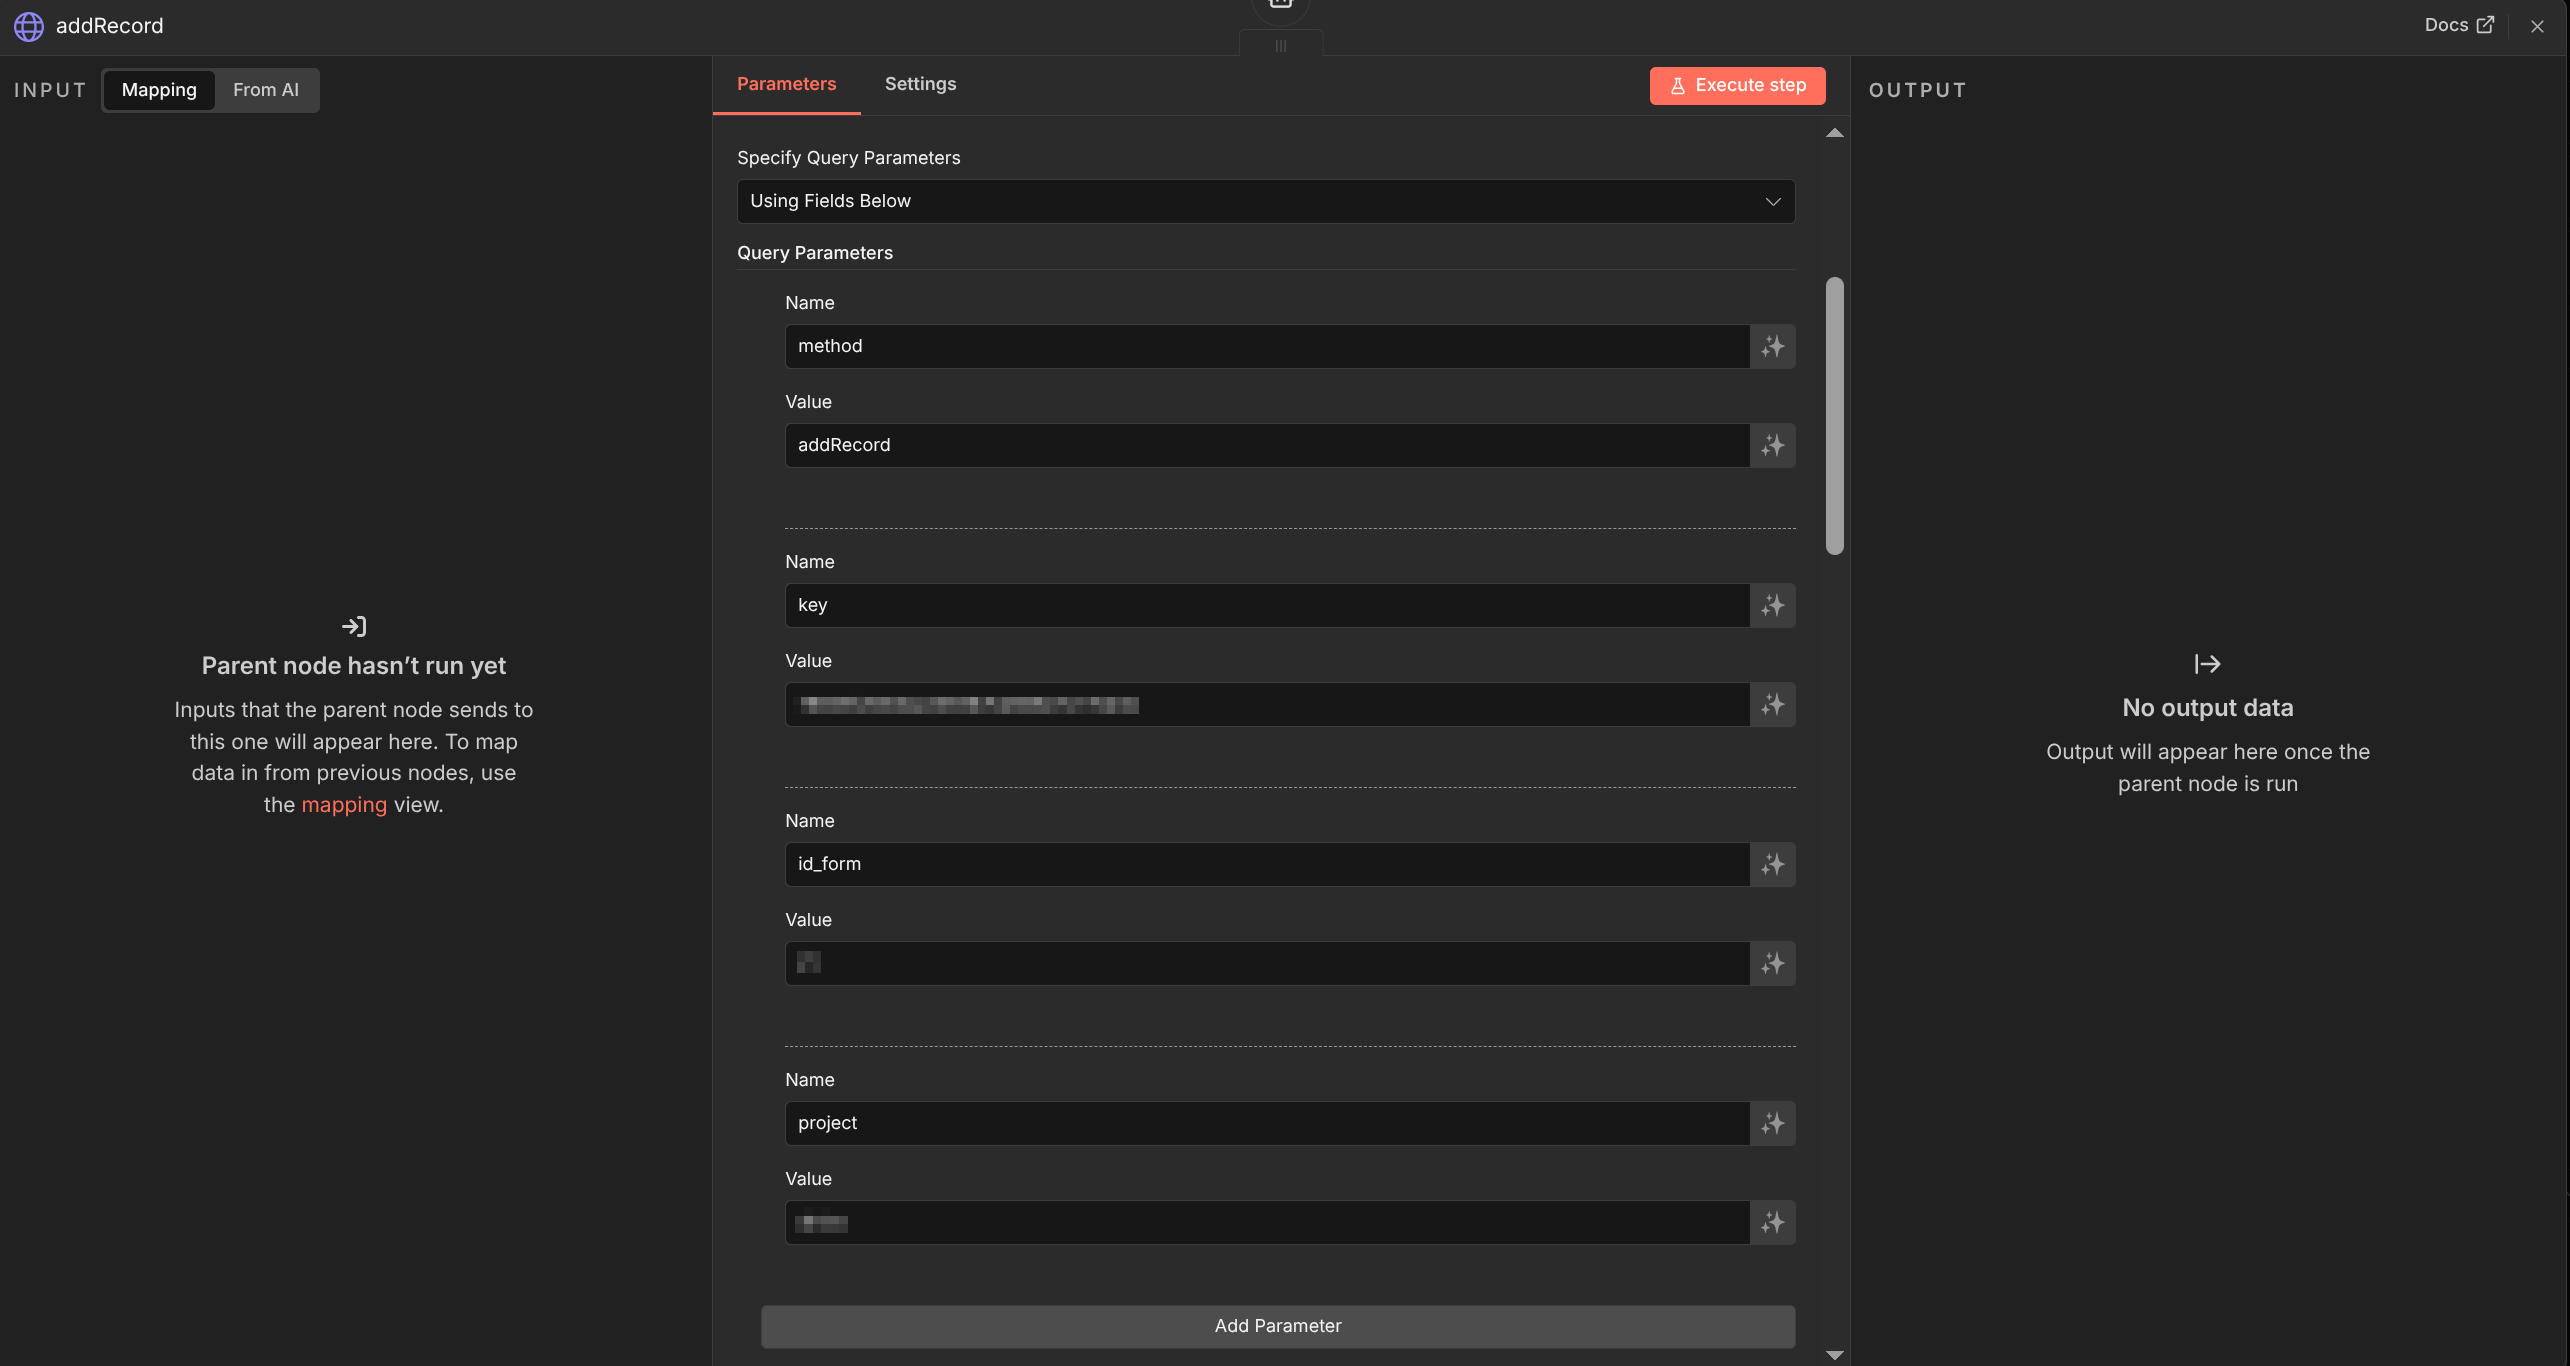This screenshot has height=1366, width=2570.
Task: Click the parameters panel scrollbar thumb
Action: pyautogui.click(x=1834, y=415)
